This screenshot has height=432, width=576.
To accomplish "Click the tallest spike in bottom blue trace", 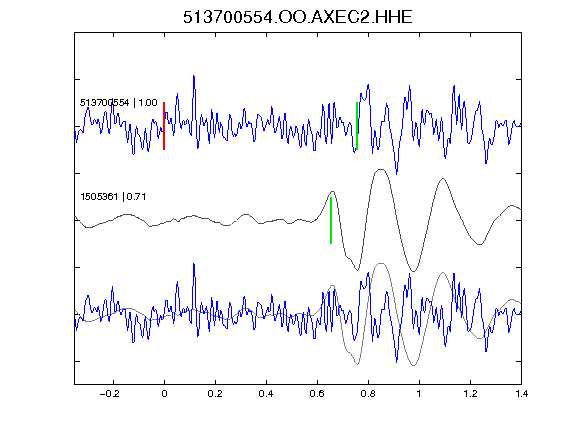I will pyautogui.click(x=194, y=265).
